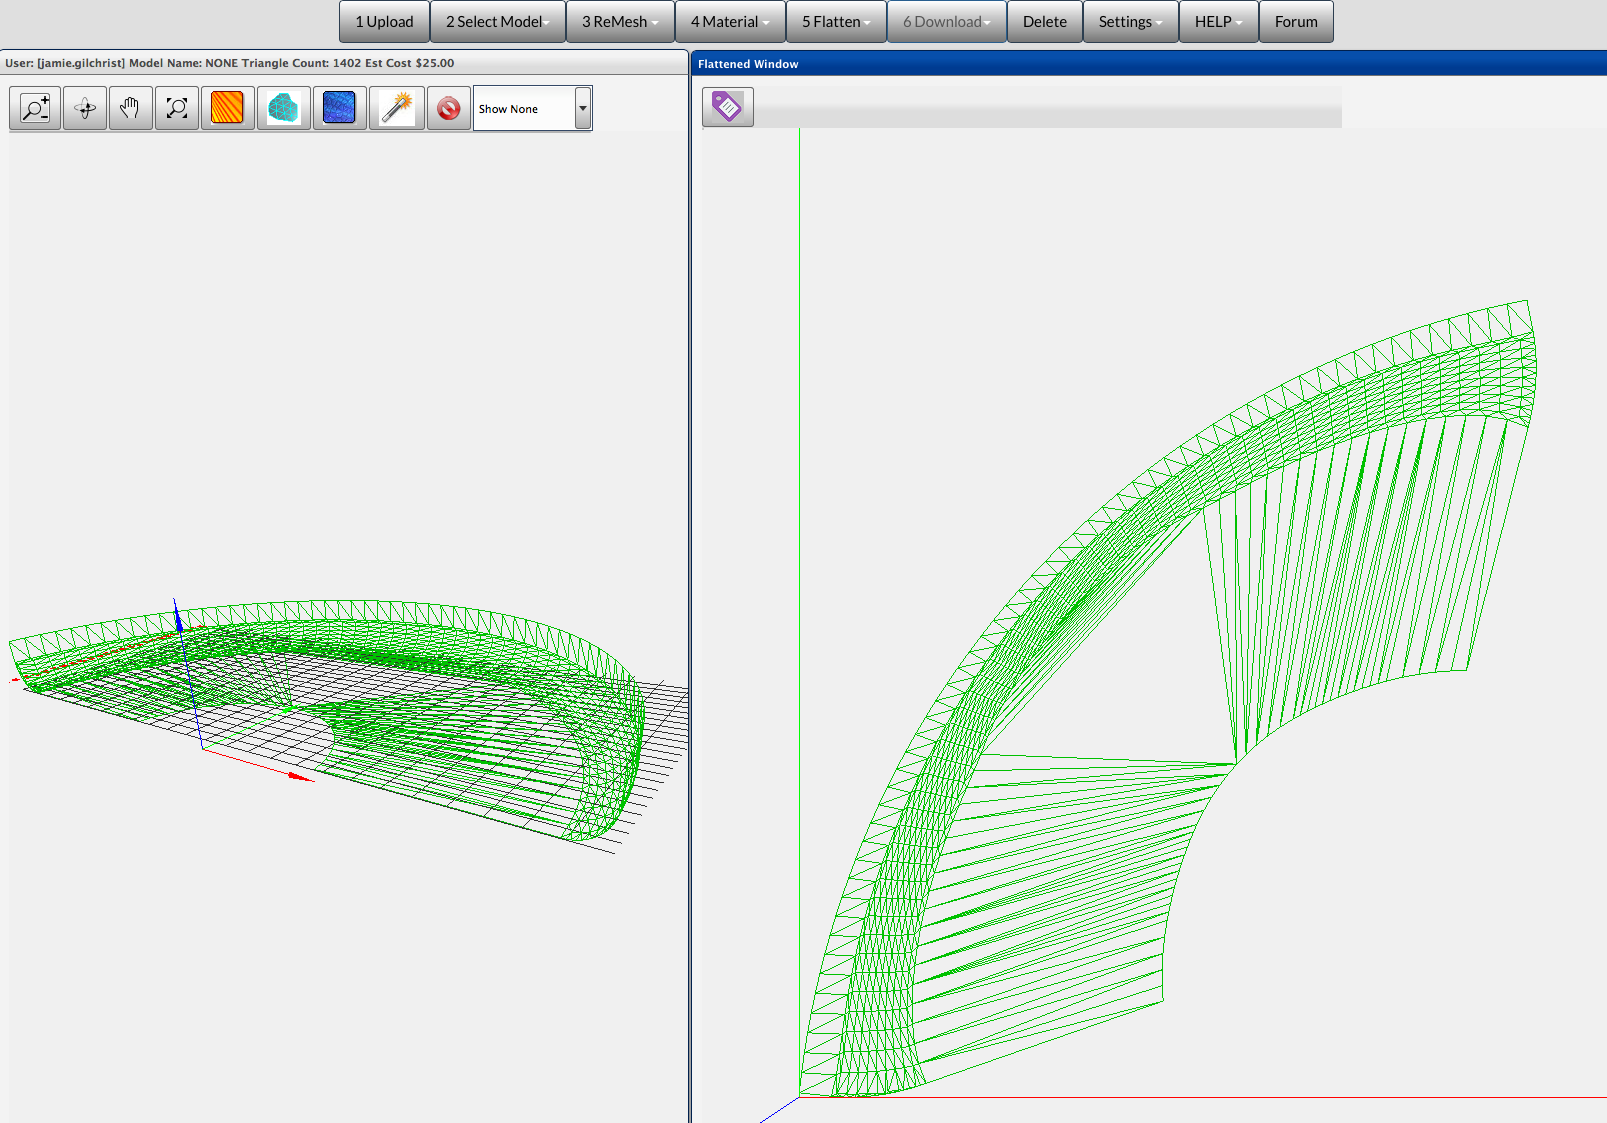Click the 1 Upload button
The height and width of the screenshot is (1123, 1607).
tap(384, 22)
